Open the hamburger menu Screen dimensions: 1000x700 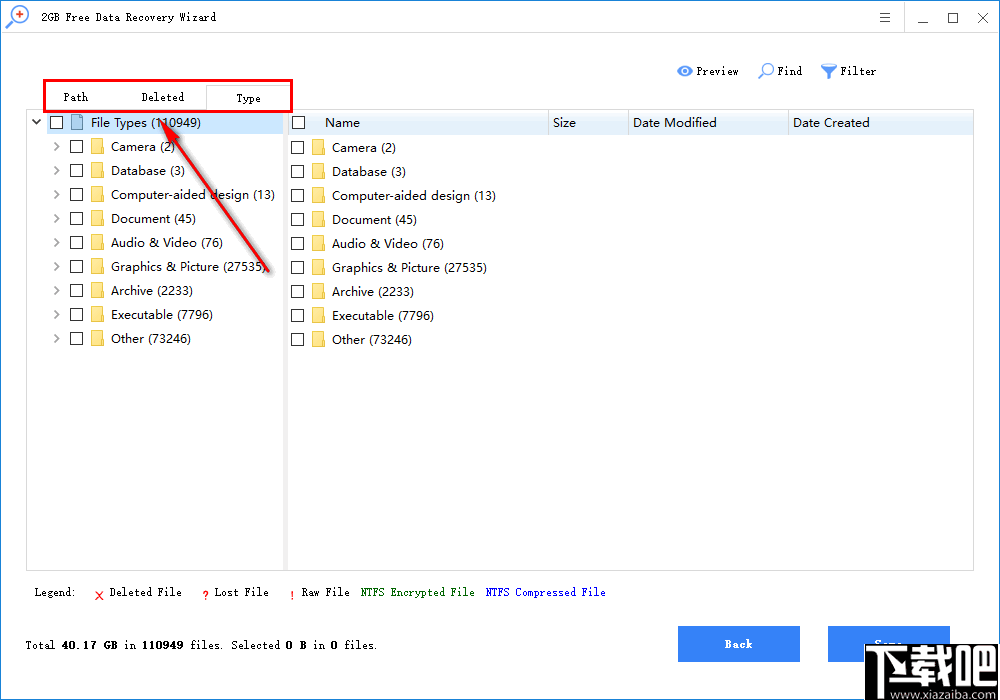[x=884, y=17]
